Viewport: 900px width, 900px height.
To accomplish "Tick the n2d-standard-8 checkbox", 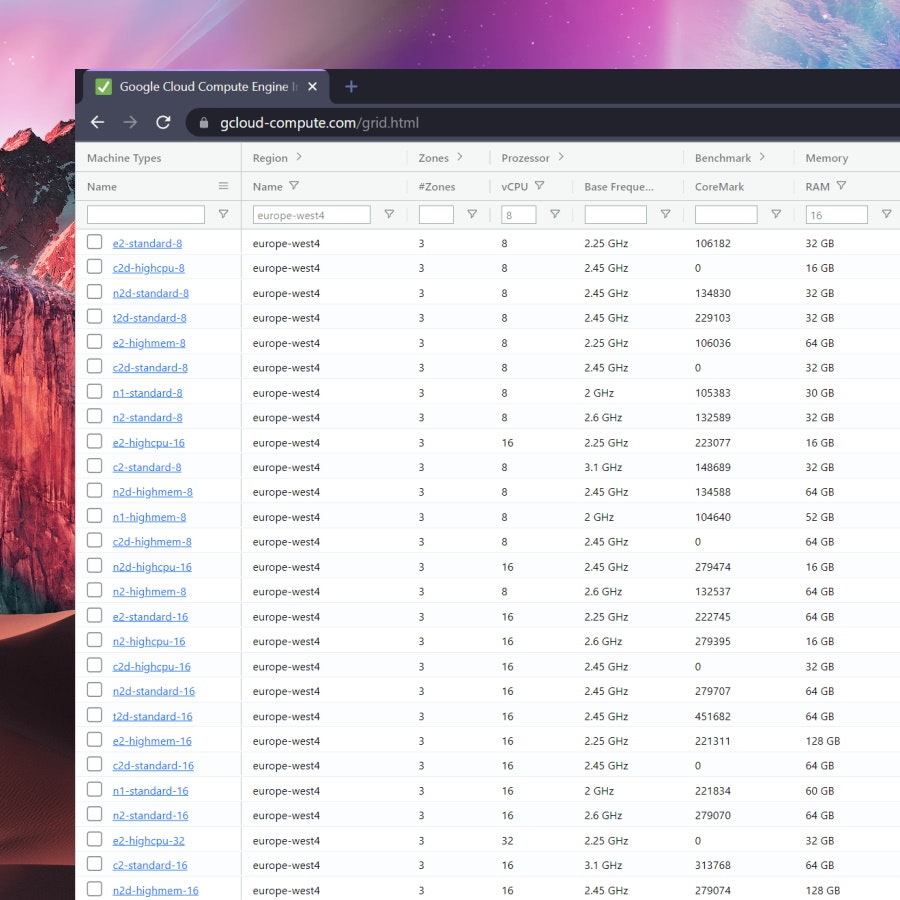I will 95,292.
